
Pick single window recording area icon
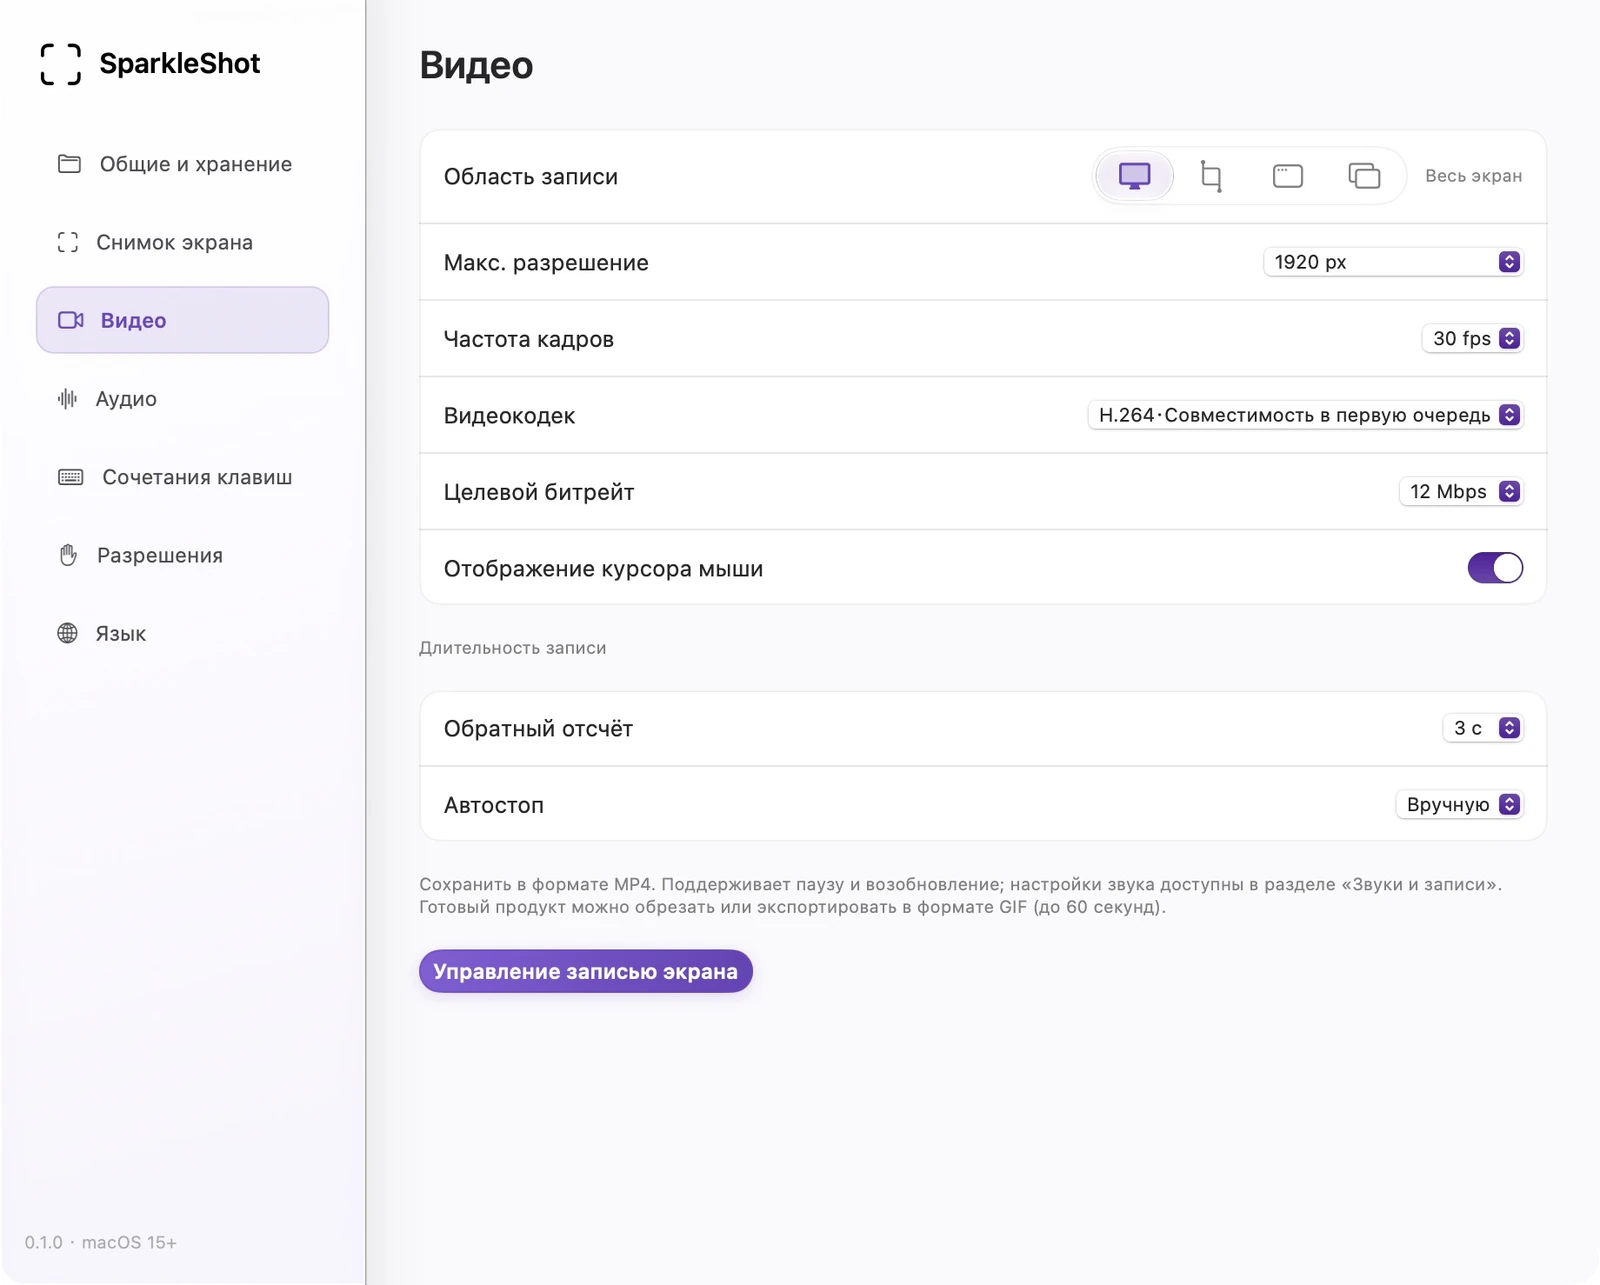[1287, 176]
